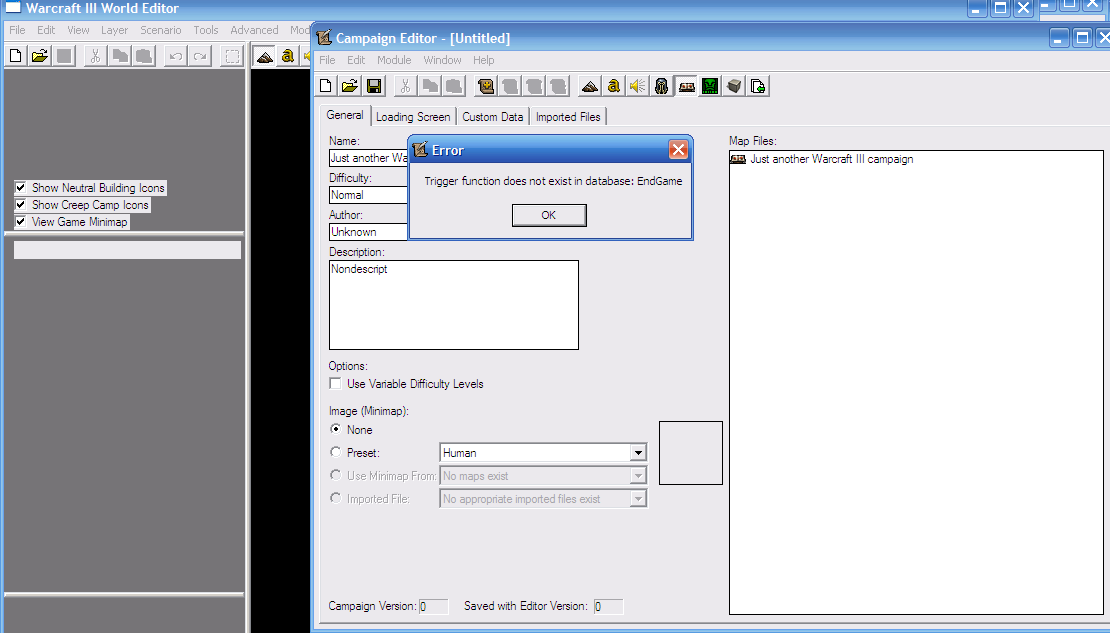This screenshot has height=633, width=1110.
Task: Open World Editor Scenario menu
Action: [x=161, y=30]
